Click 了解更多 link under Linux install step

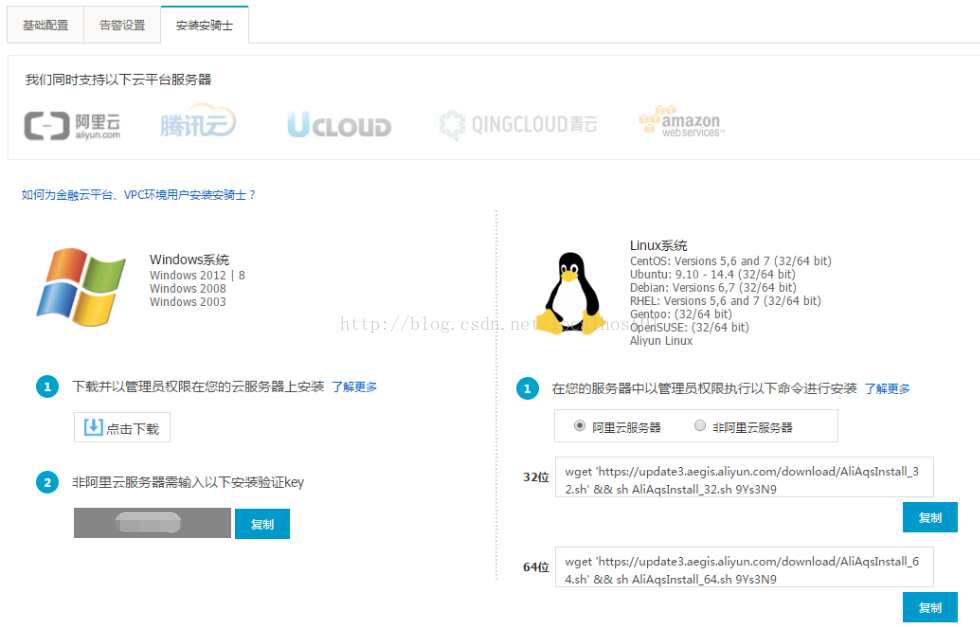click(887, 388)
